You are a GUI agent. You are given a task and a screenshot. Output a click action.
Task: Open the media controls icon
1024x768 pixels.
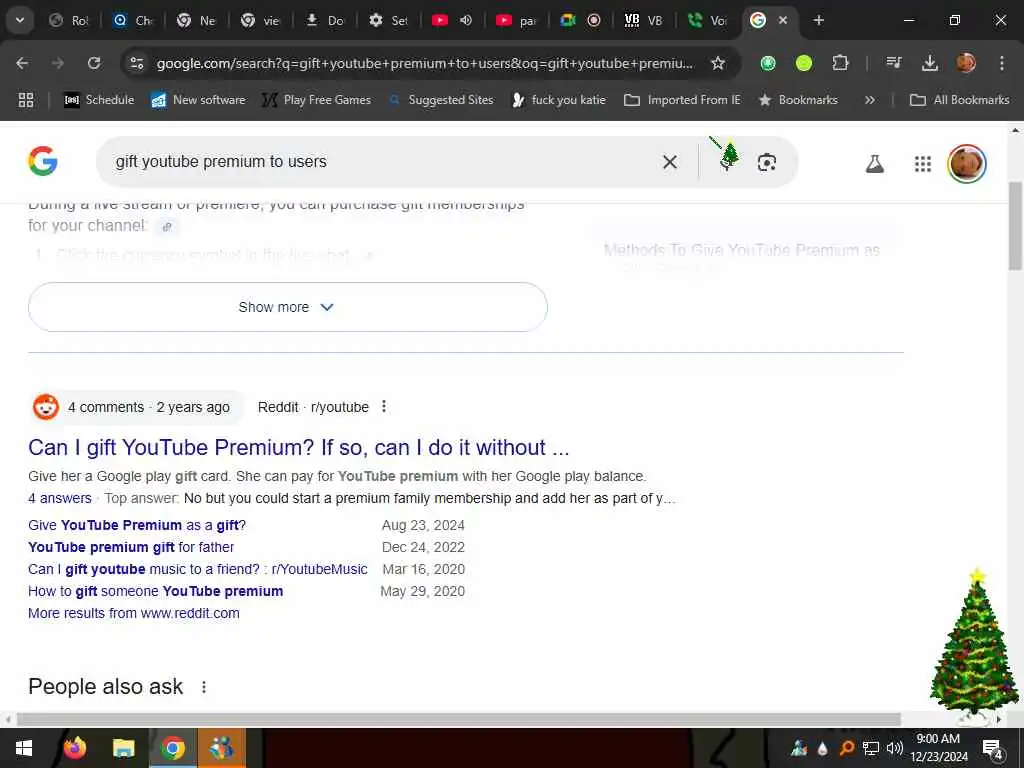tap(893, 63)
